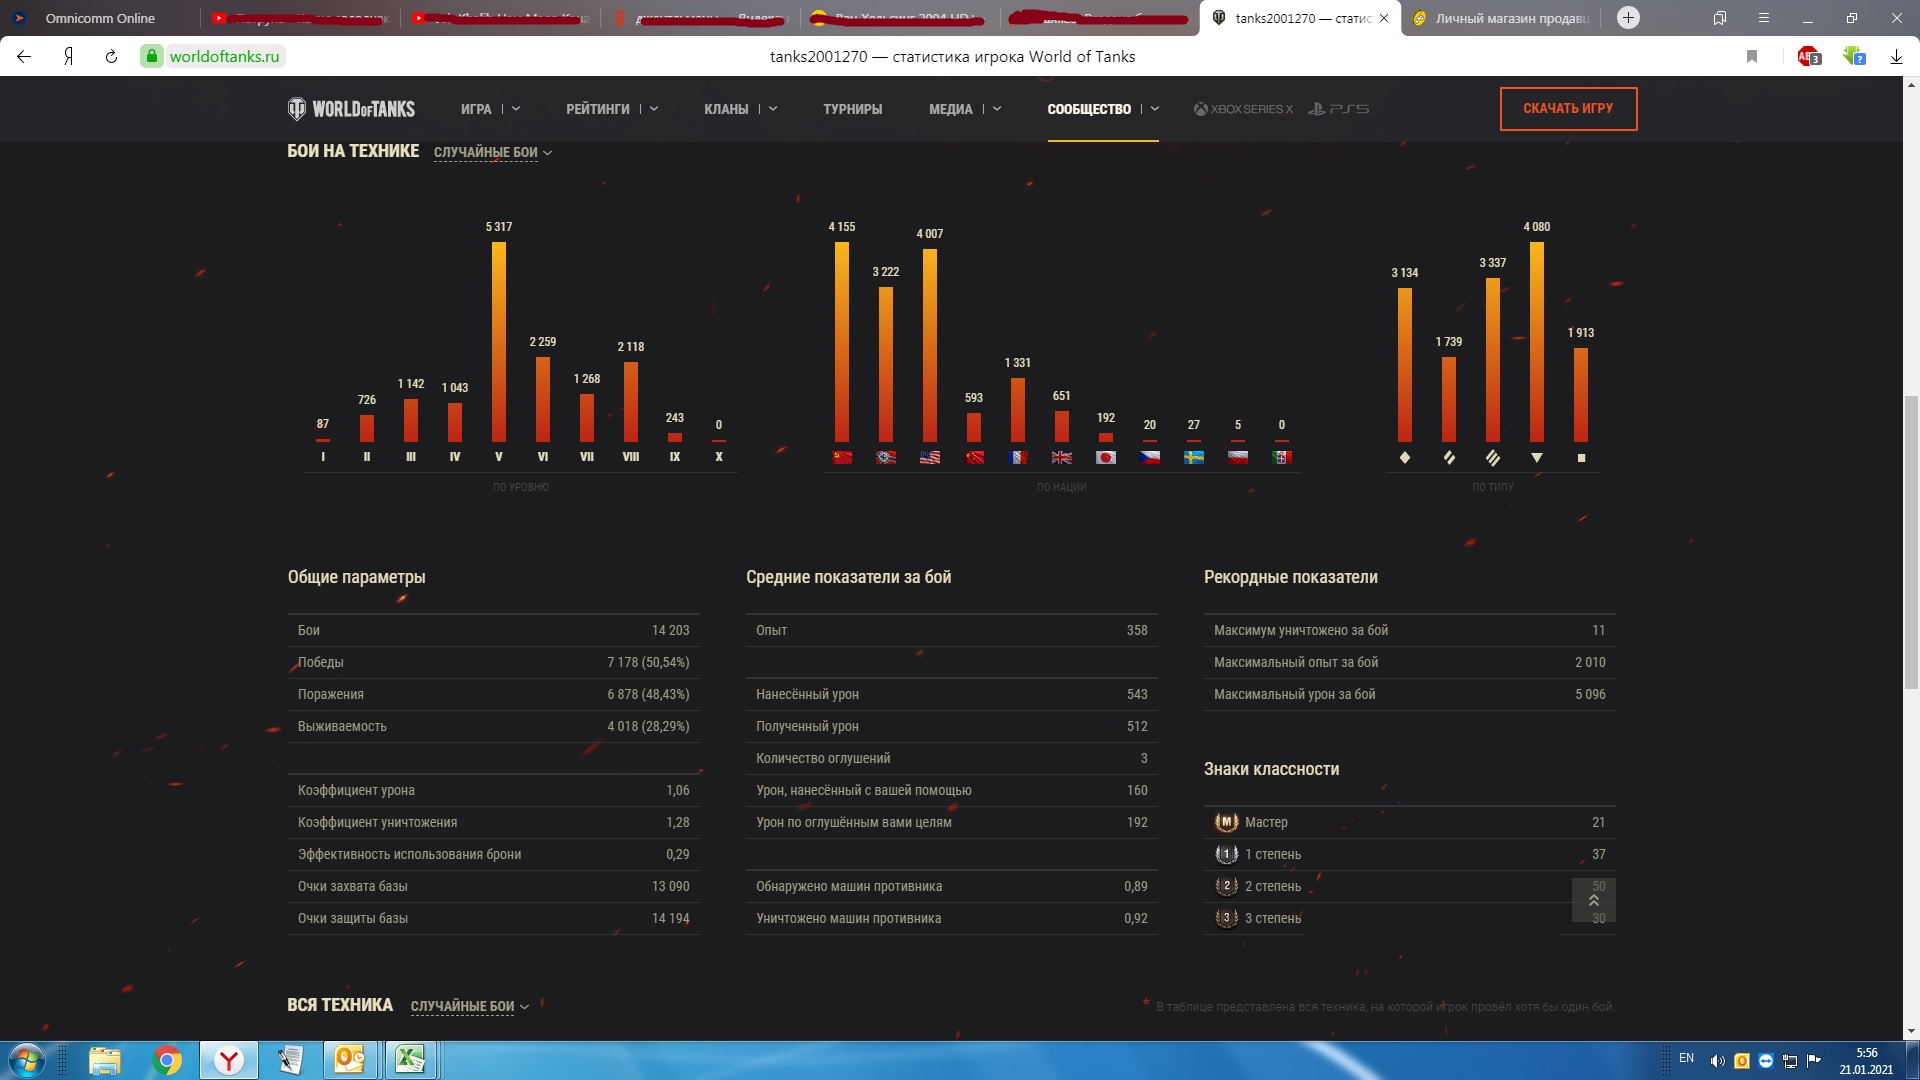
Task: Click the 2nd degree badge icon
Action: pos(1226,886)
